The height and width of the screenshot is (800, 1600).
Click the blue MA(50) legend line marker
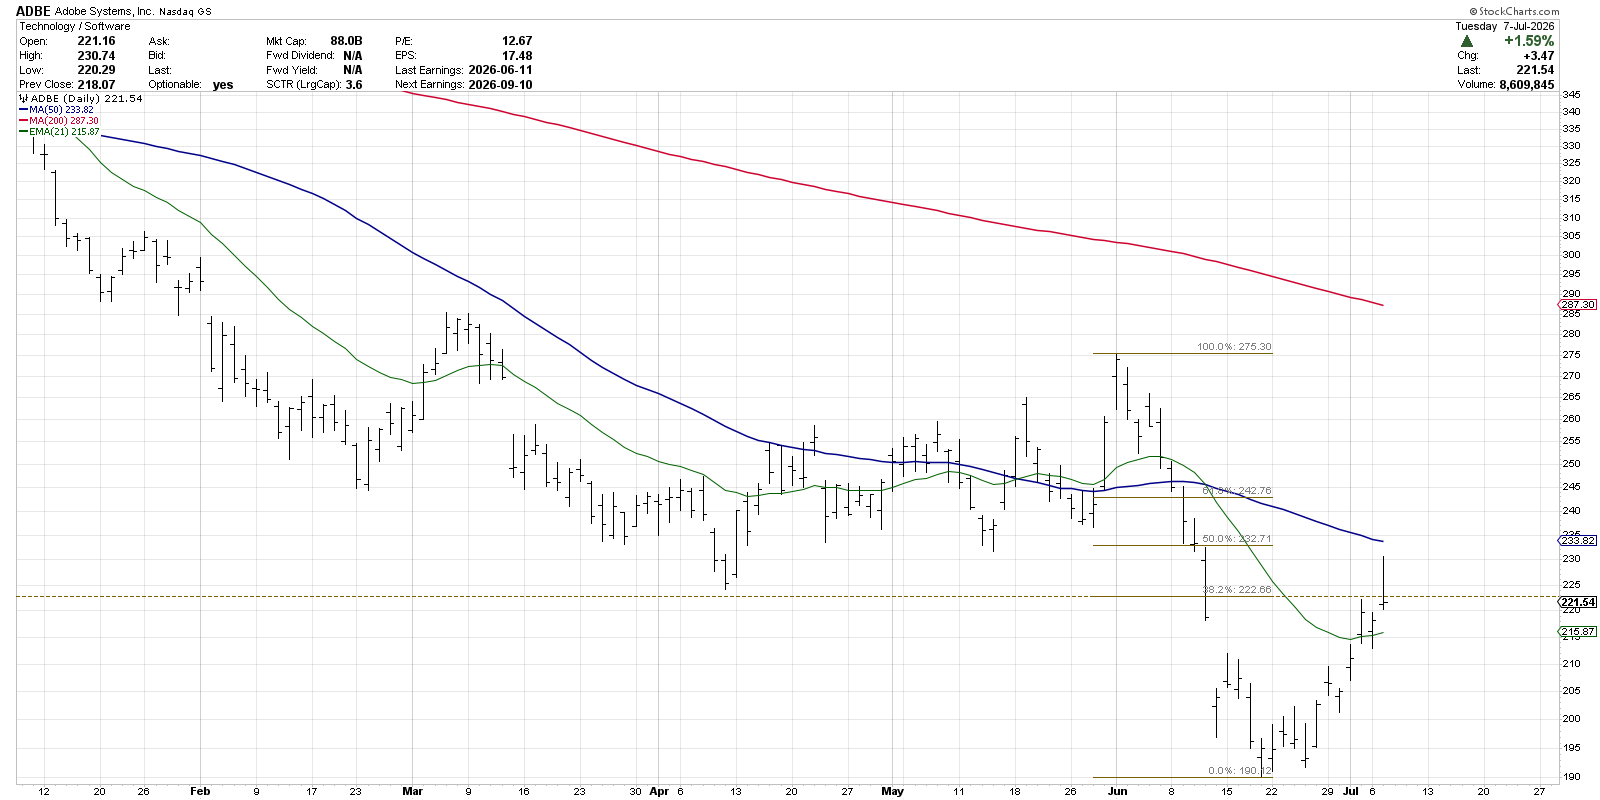click(x=23, y=110)
